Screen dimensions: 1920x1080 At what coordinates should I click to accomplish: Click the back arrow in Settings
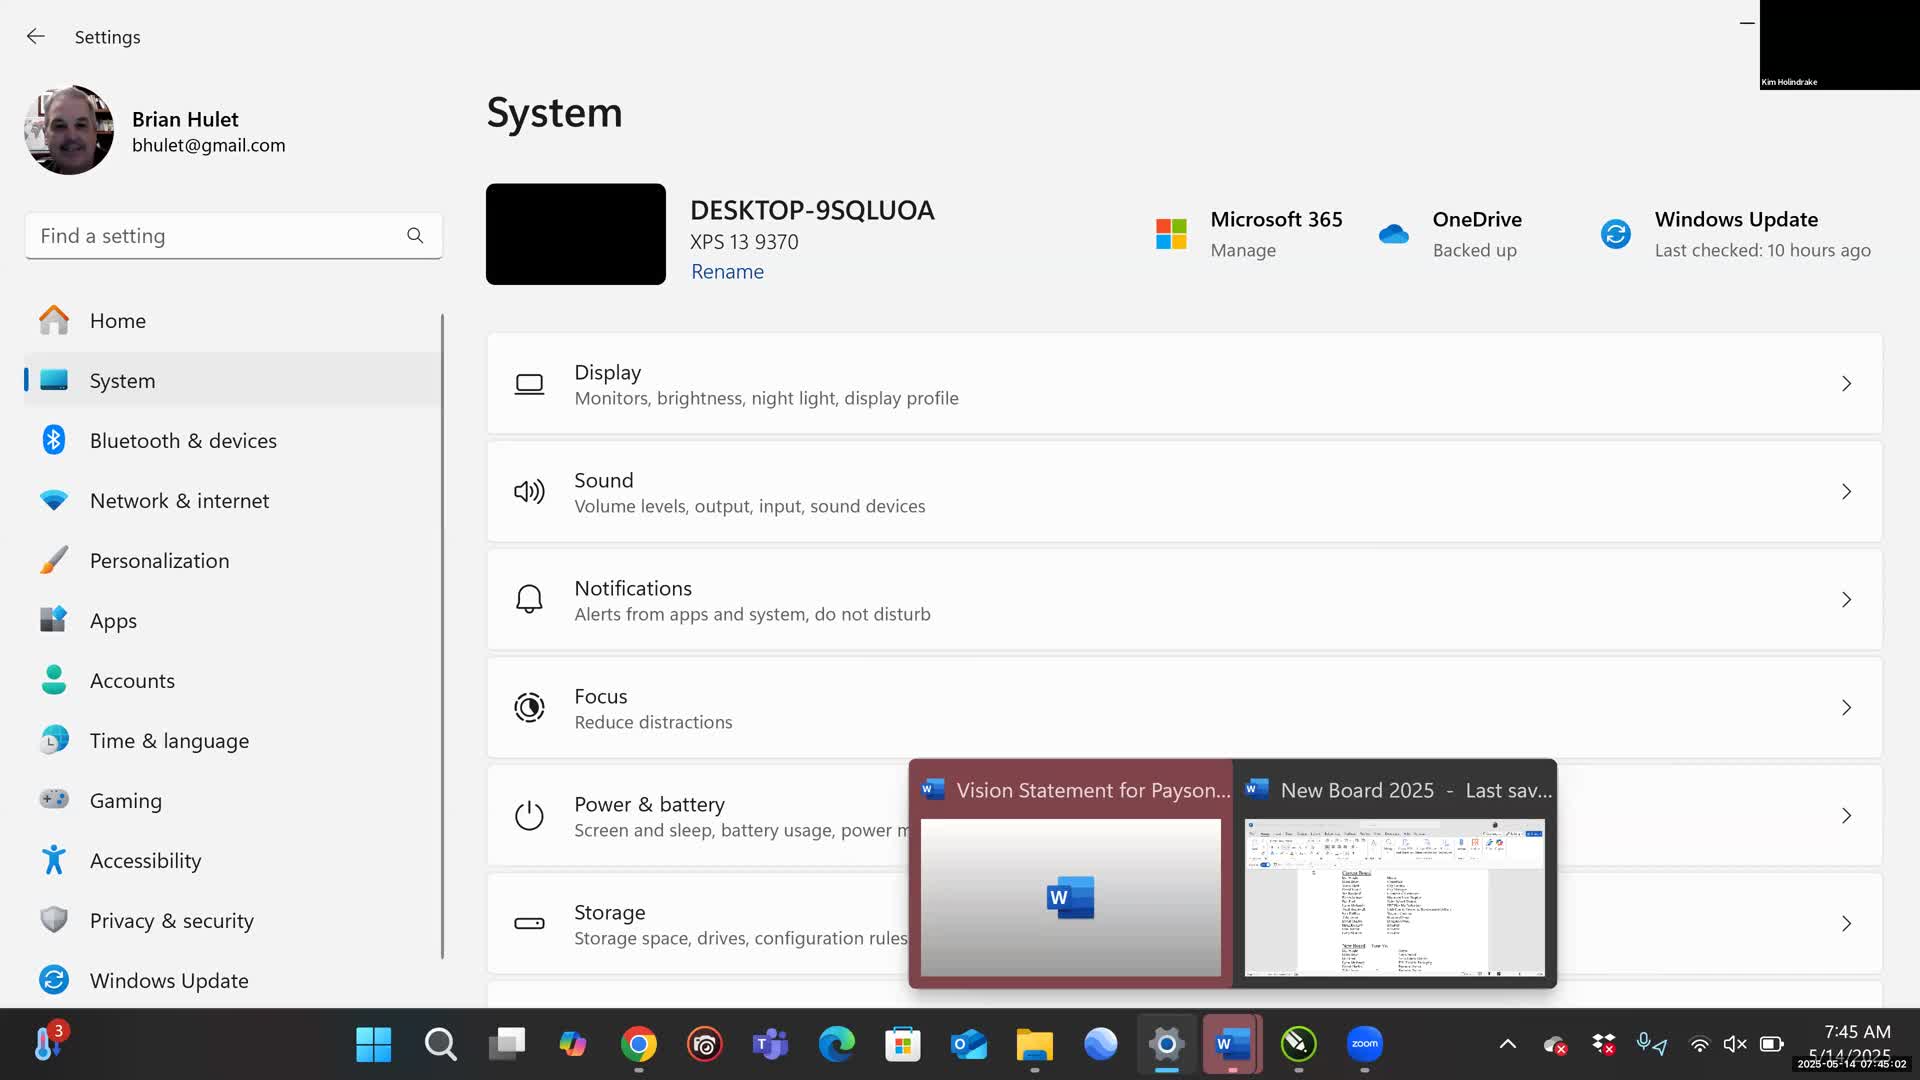(36, 37)
